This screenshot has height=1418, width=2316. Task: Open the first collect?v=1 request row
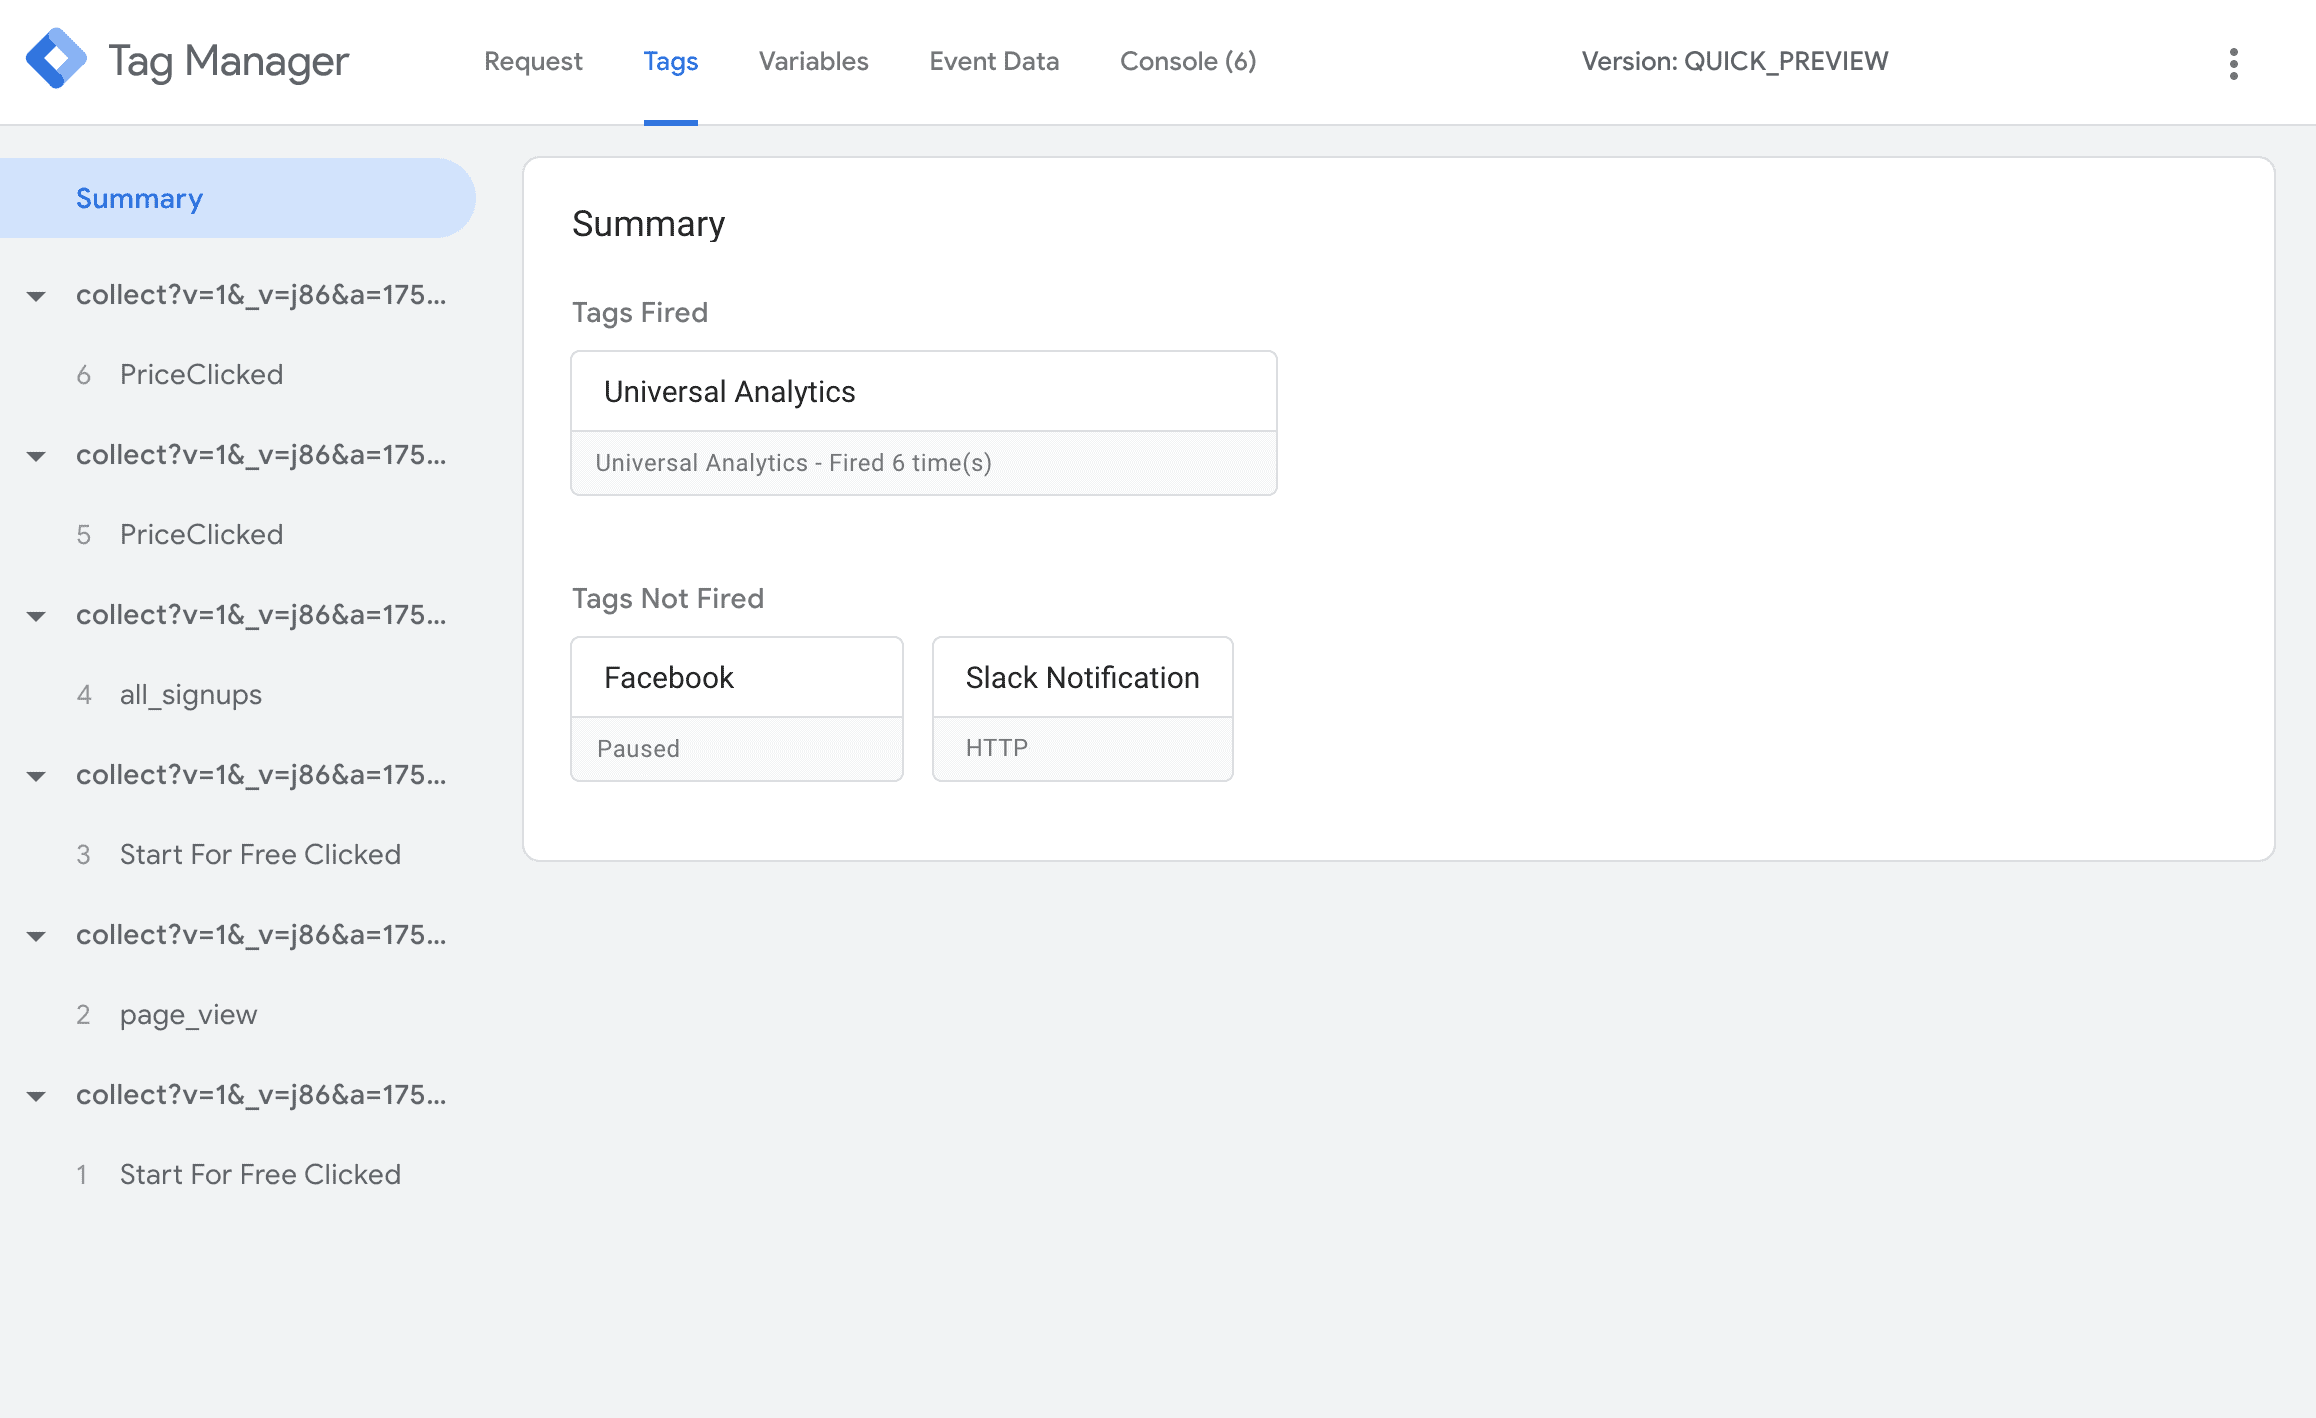pos(261,295)
